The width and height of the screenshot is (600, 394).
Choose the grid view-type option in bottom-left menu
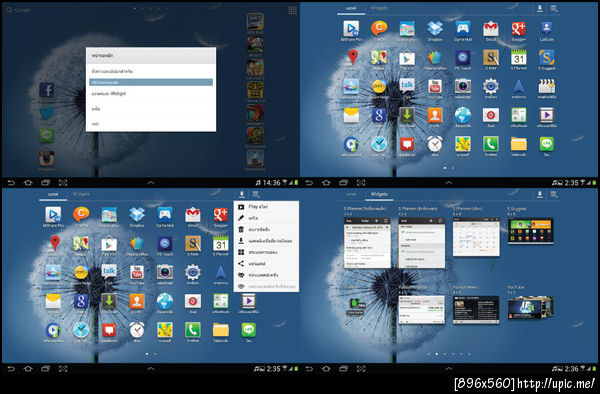pos(266,252)
